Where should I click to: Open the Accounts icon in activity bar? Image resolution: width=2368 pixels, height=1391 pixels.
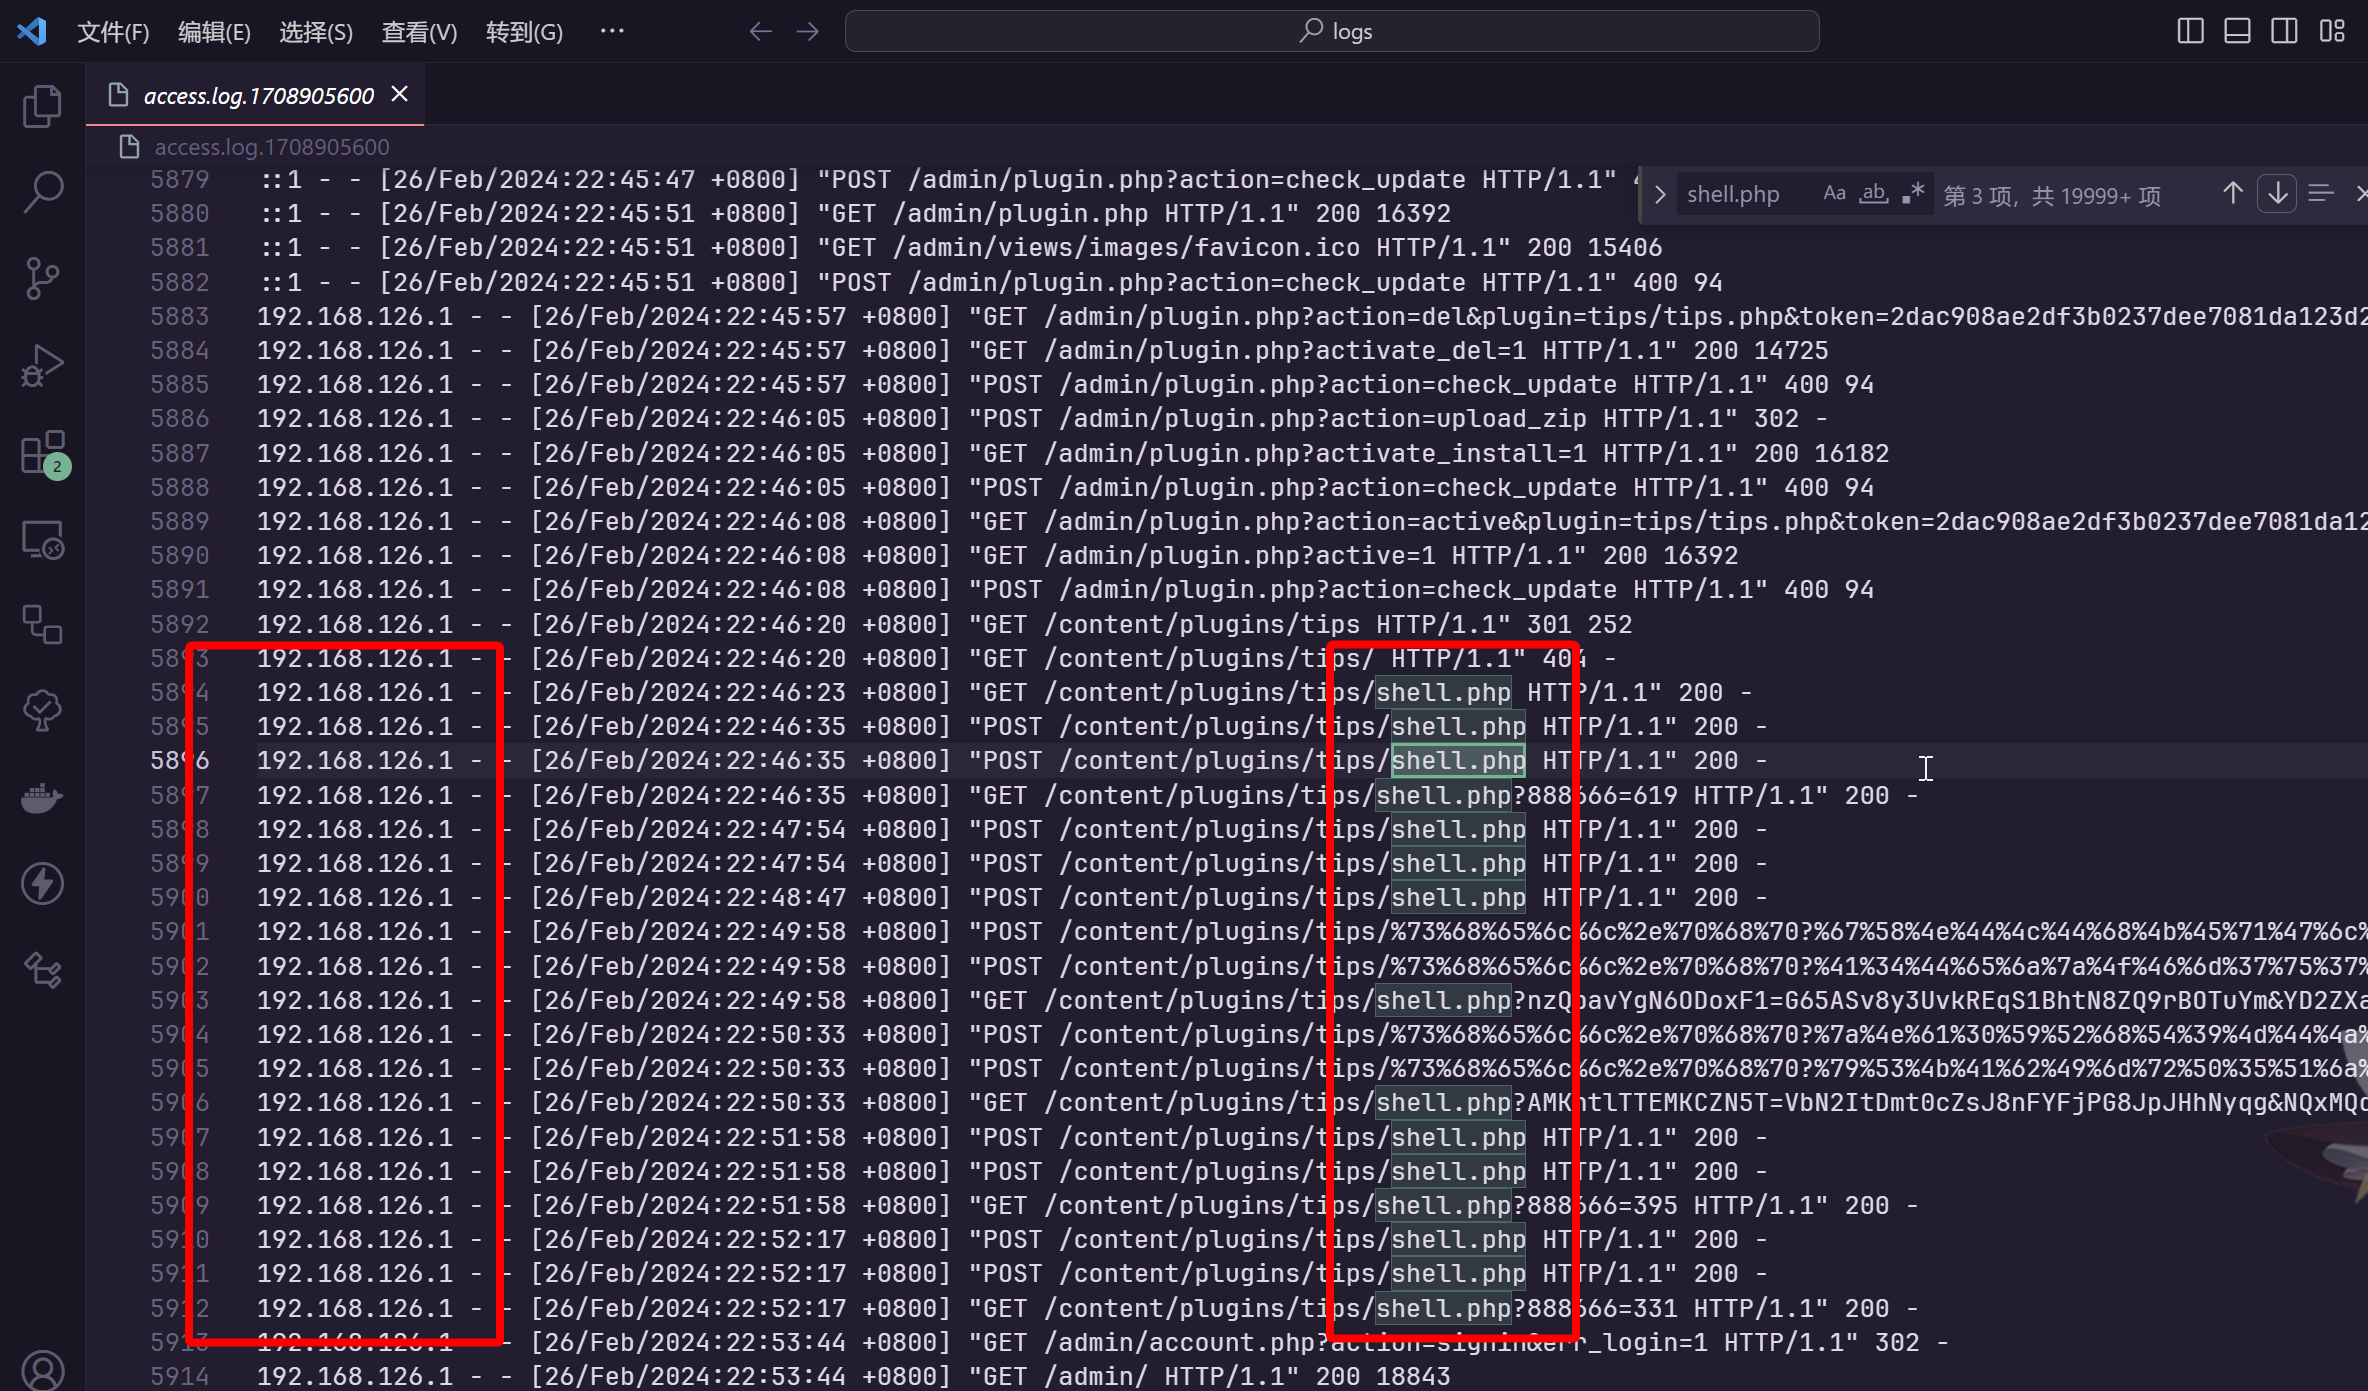click(42, 1370)
